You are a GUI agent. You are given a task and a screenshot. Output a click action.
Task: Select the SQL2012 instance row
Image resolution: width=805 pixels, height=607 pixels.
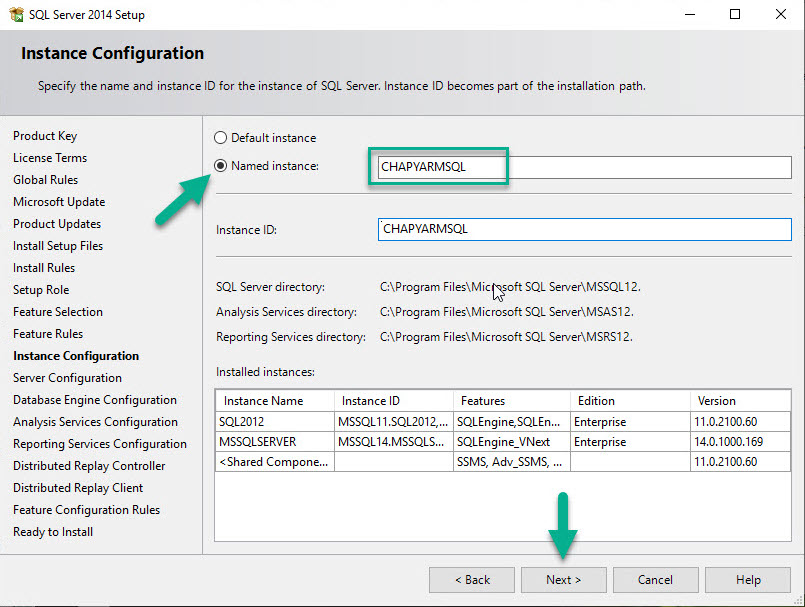coord(503,422)
